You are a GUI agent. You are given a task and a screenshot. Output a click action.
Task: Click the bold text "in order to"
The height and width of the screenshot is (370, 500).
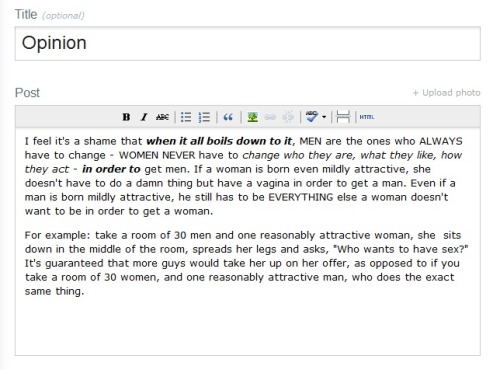coord(111,169)
